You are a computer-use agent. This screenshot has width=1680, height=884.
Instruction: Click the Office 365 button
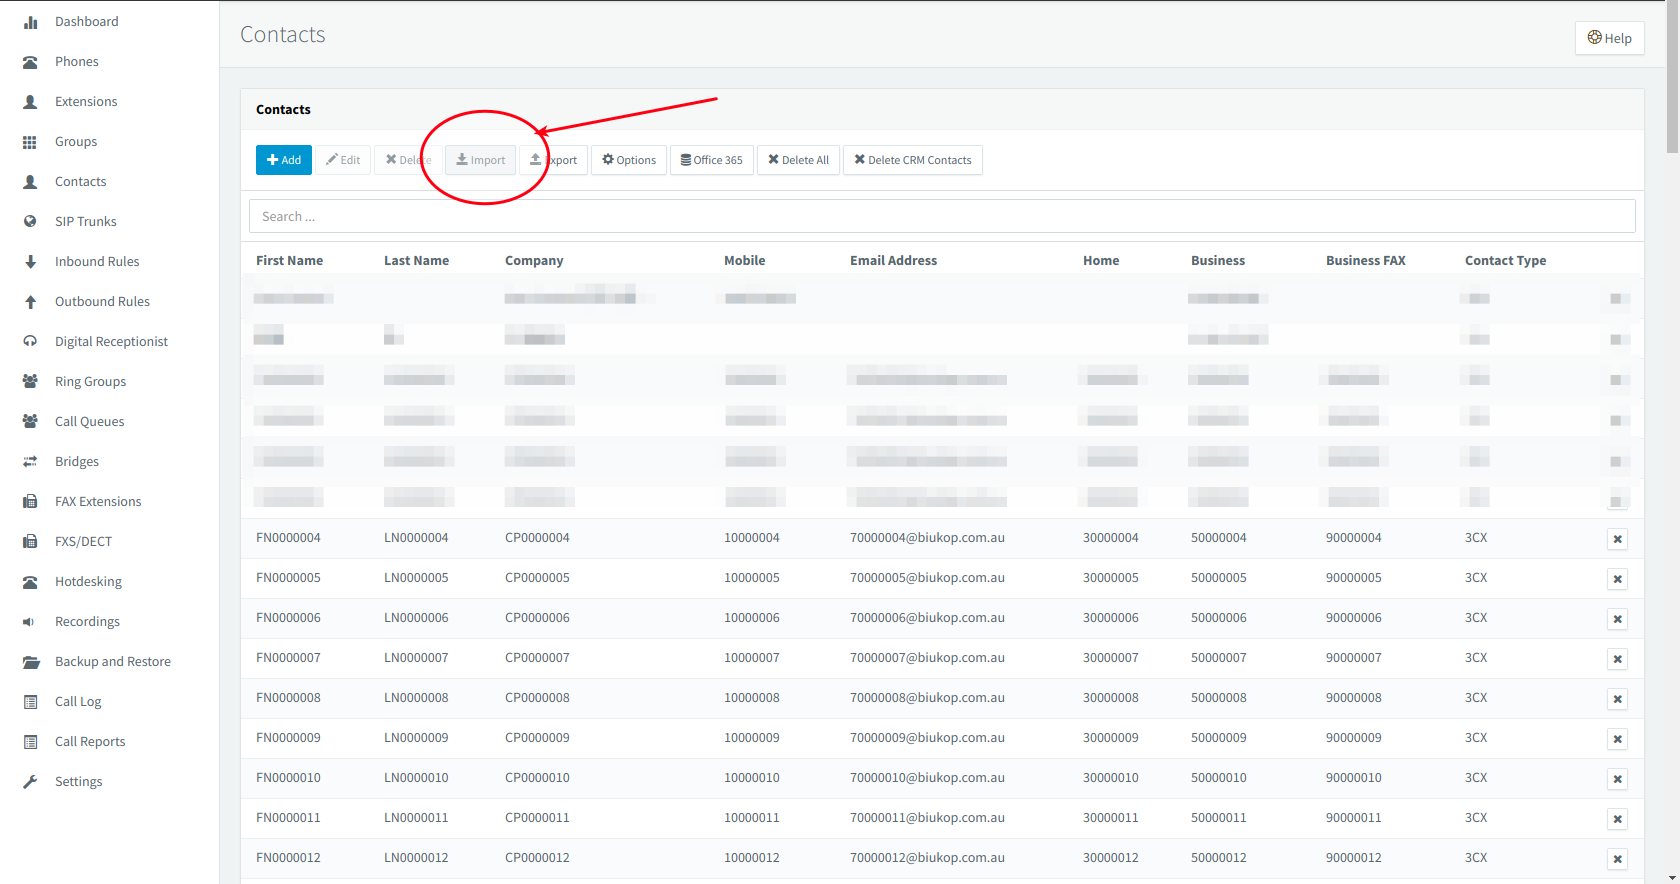[x=712, y=160]
